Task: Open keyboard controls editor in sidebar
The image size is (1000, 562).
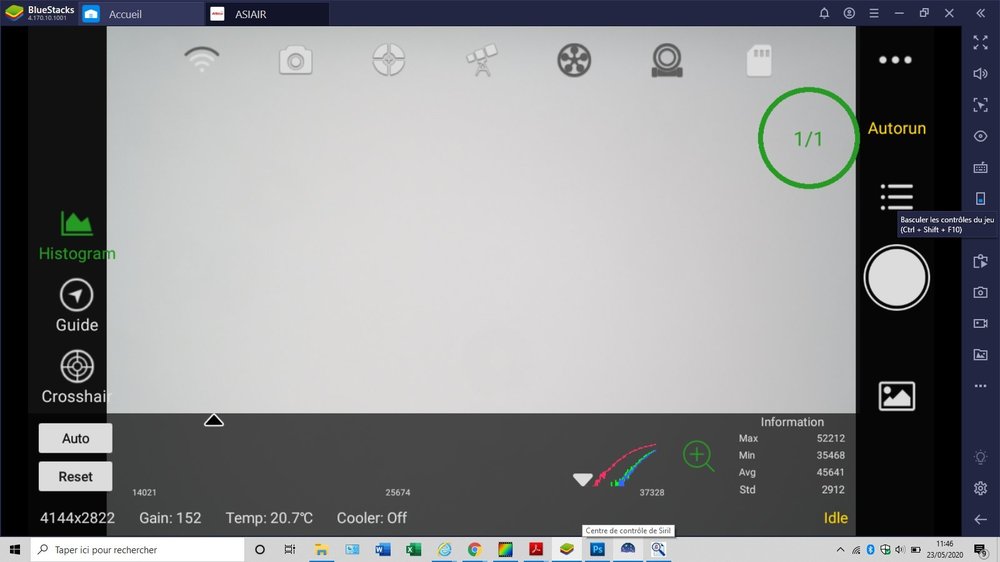Action: tap(980, 168)
